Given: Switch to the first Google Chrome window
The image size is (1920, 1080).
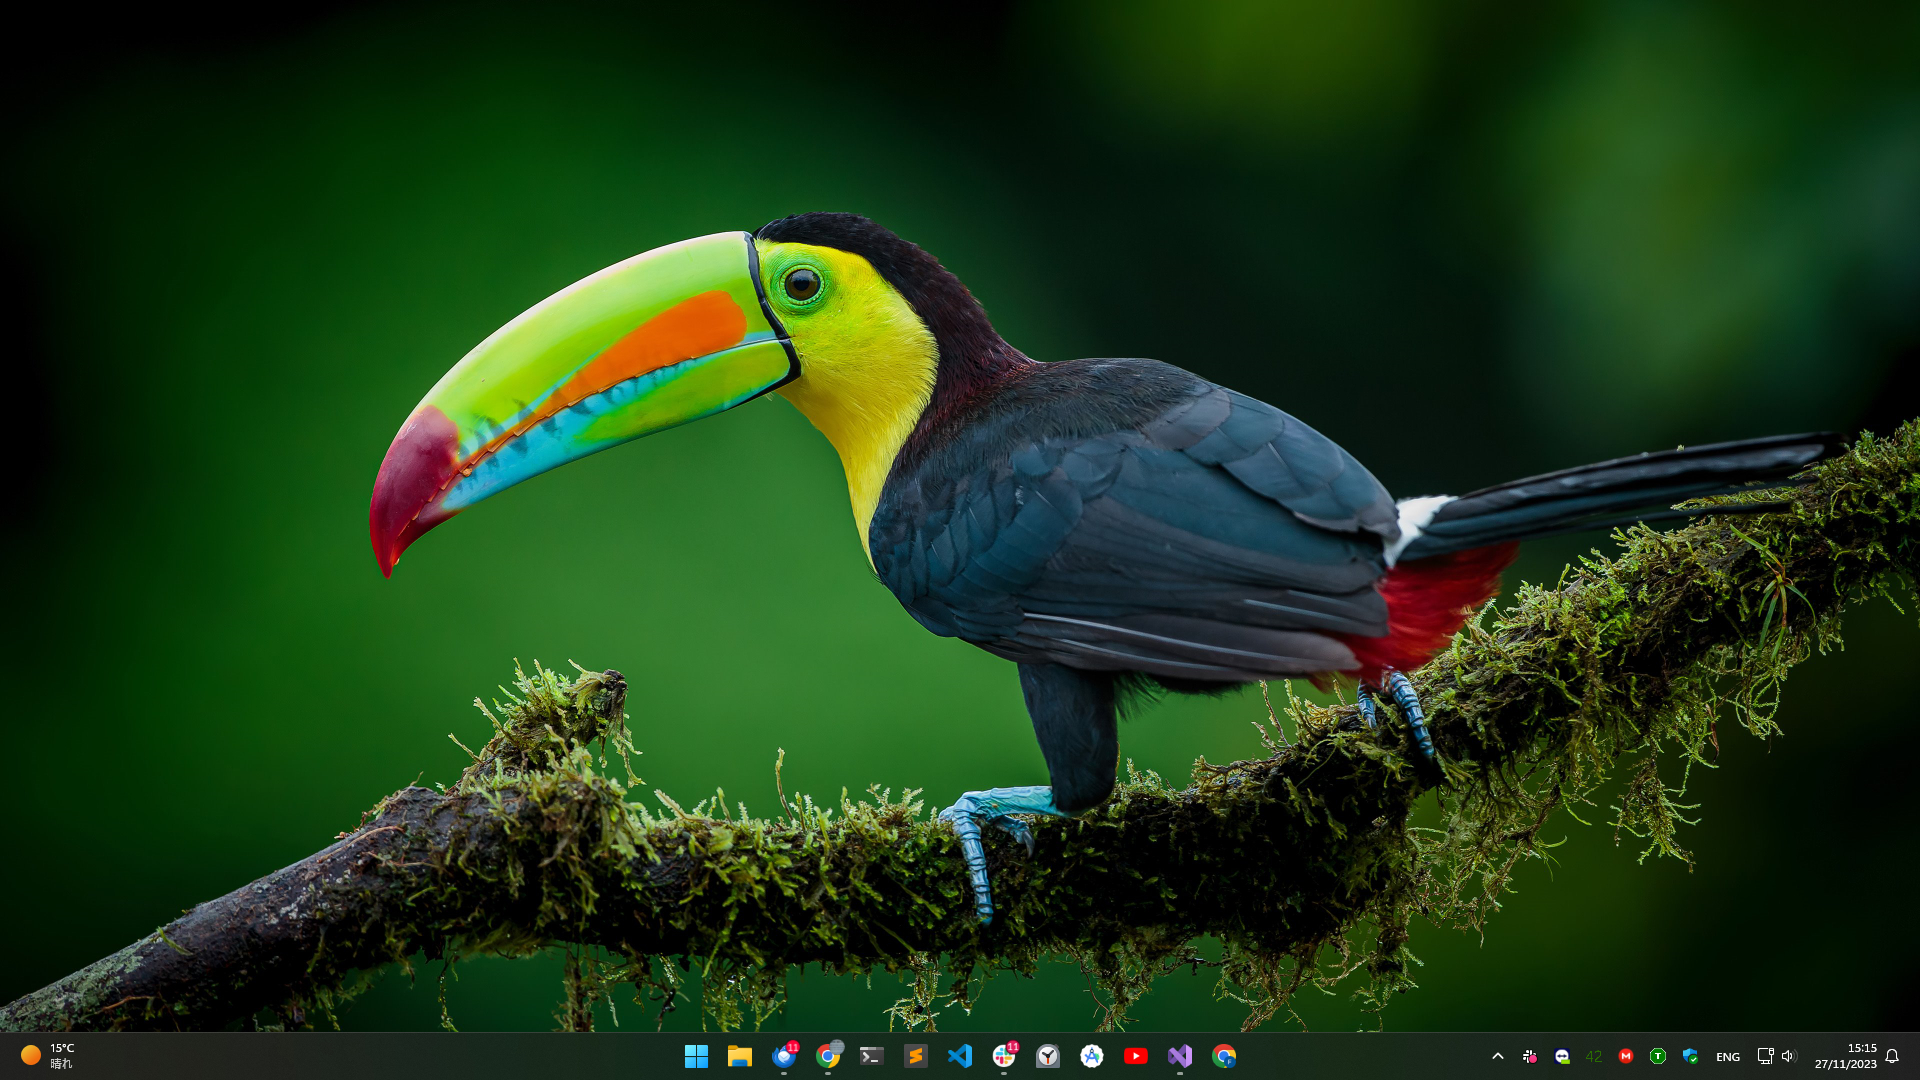Looking at the screenshot, I should [828, 1056].
